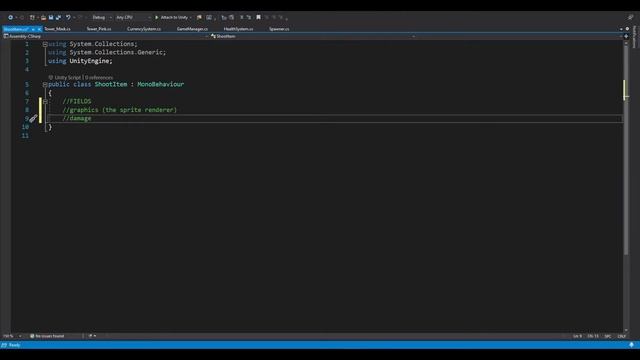Image resolution: width=640 pixels, height=360 pixels.
Task: Click the line number indicator in status bar
Action: tap(577, 336)
